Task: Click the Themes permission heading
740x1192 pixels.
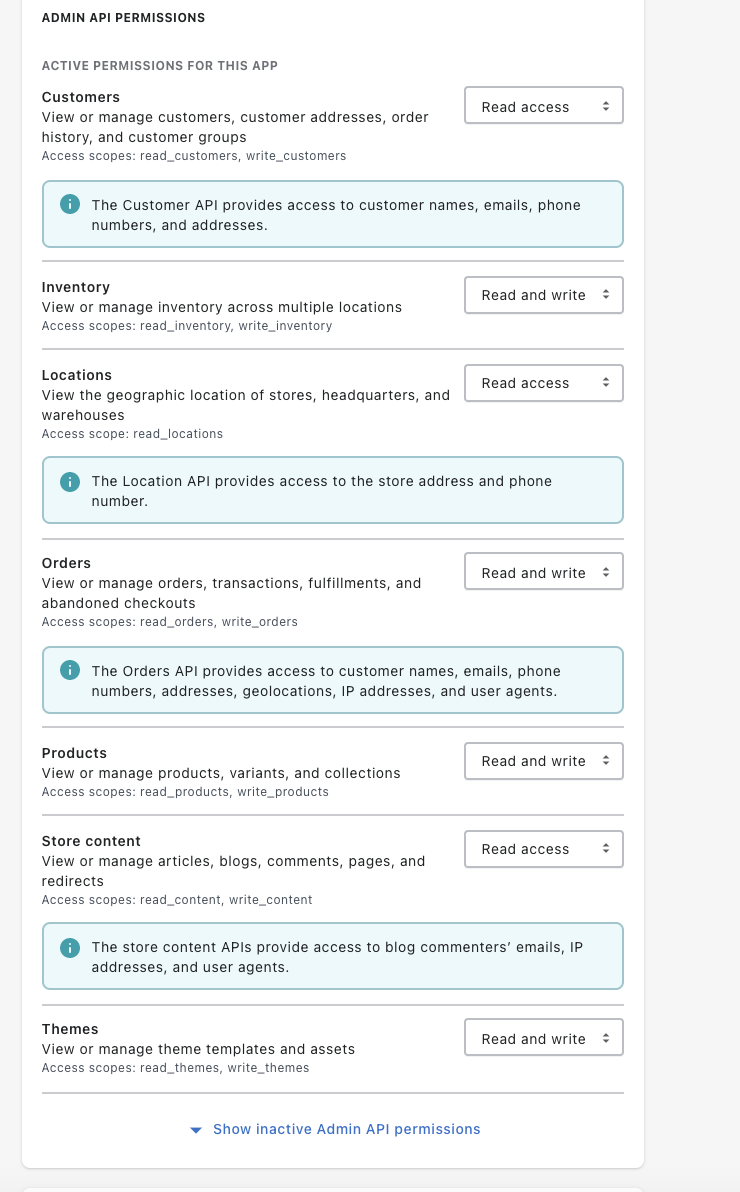Action: pos(70,1029)
